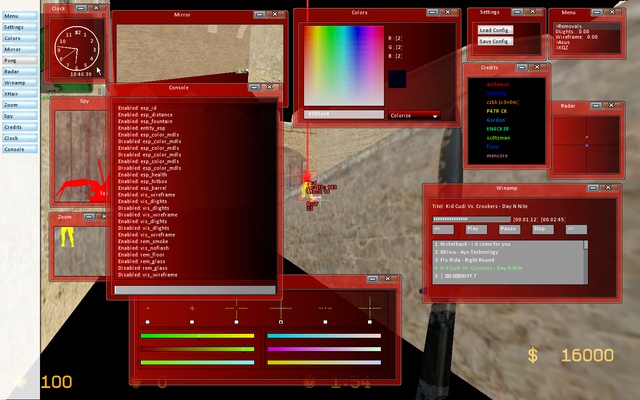Click the dark color preview swatch

point(397,79)
